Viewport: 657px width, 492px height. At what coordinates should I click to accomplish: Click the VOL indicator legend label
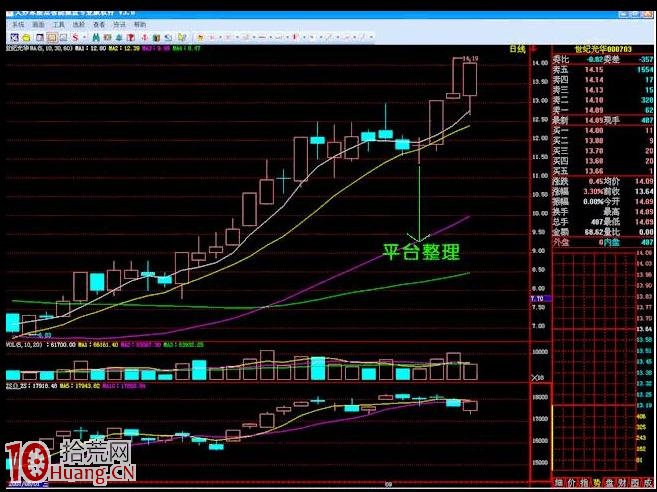pyautogui.click(x=26, y=344)
